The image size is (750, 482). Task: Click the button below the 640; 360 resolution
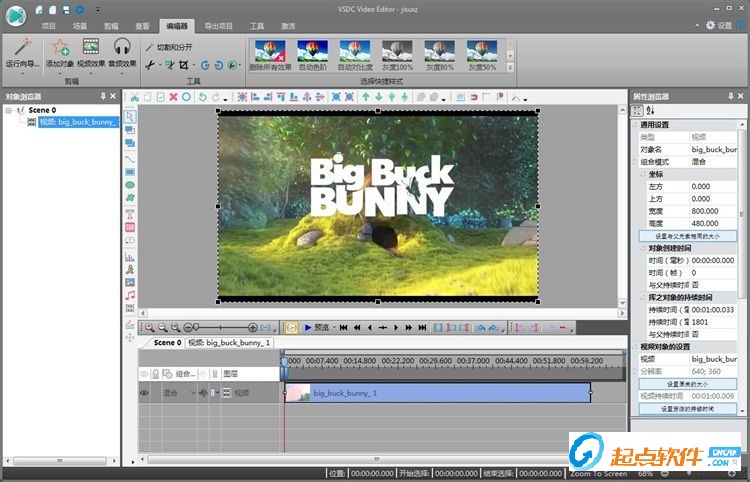coord(687,384)
